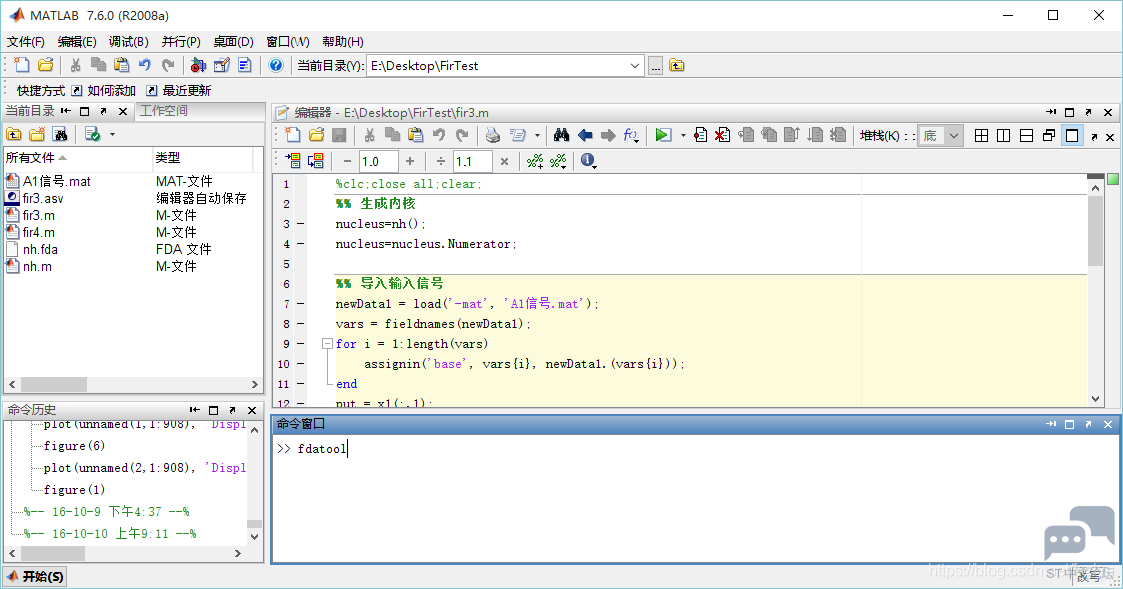The image size is (1123, 589).
Task: Click minus button to decrement cell value
Action: click(347, 161)
